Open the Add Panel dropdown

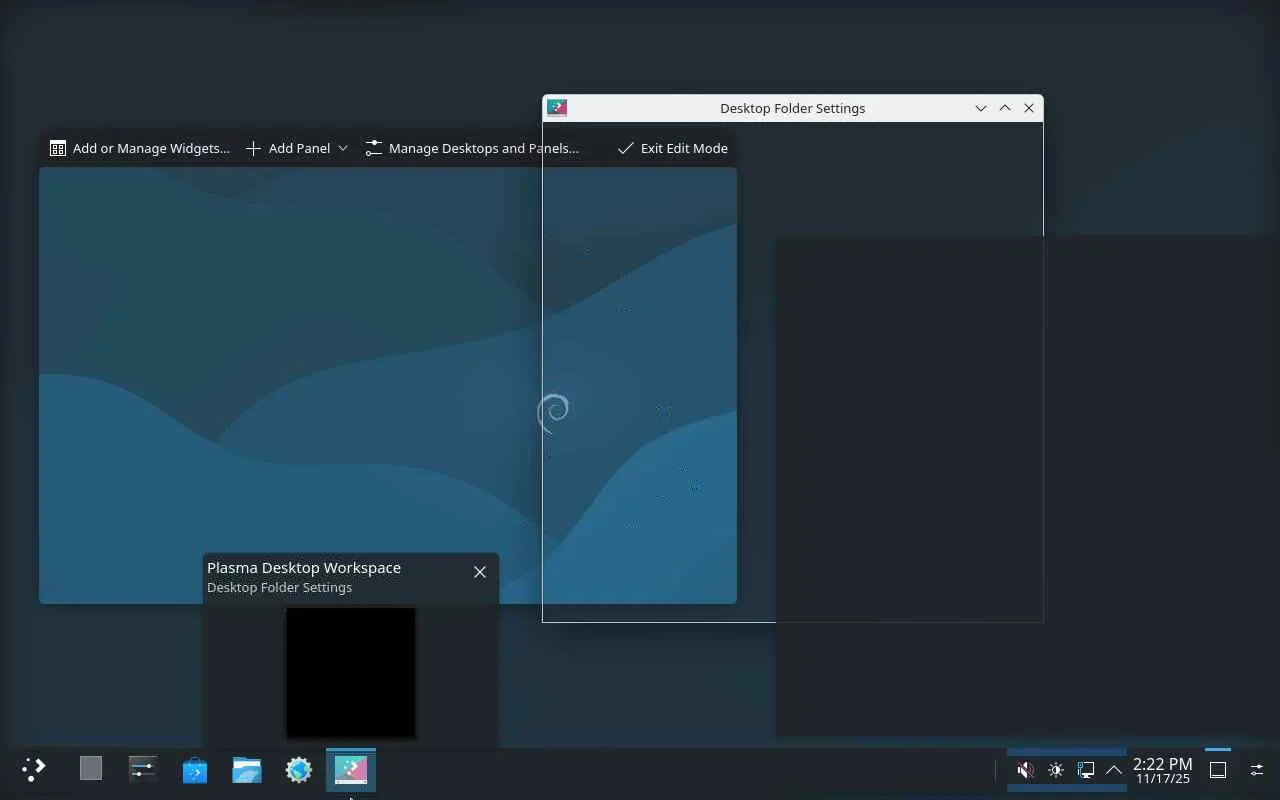[x=297, y=148]
